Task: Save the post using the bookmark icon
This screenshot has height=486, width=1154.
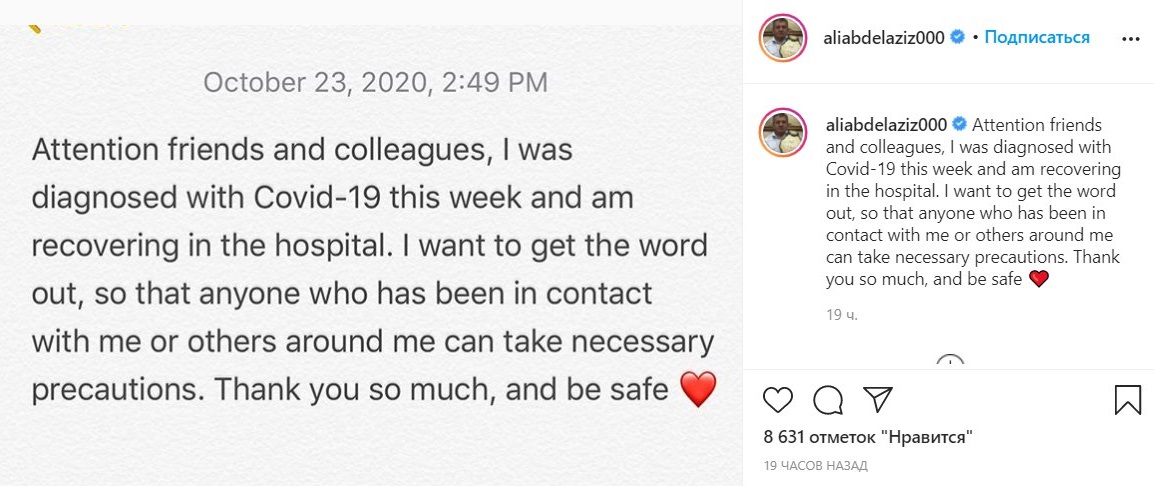Action: point(1127,400)
